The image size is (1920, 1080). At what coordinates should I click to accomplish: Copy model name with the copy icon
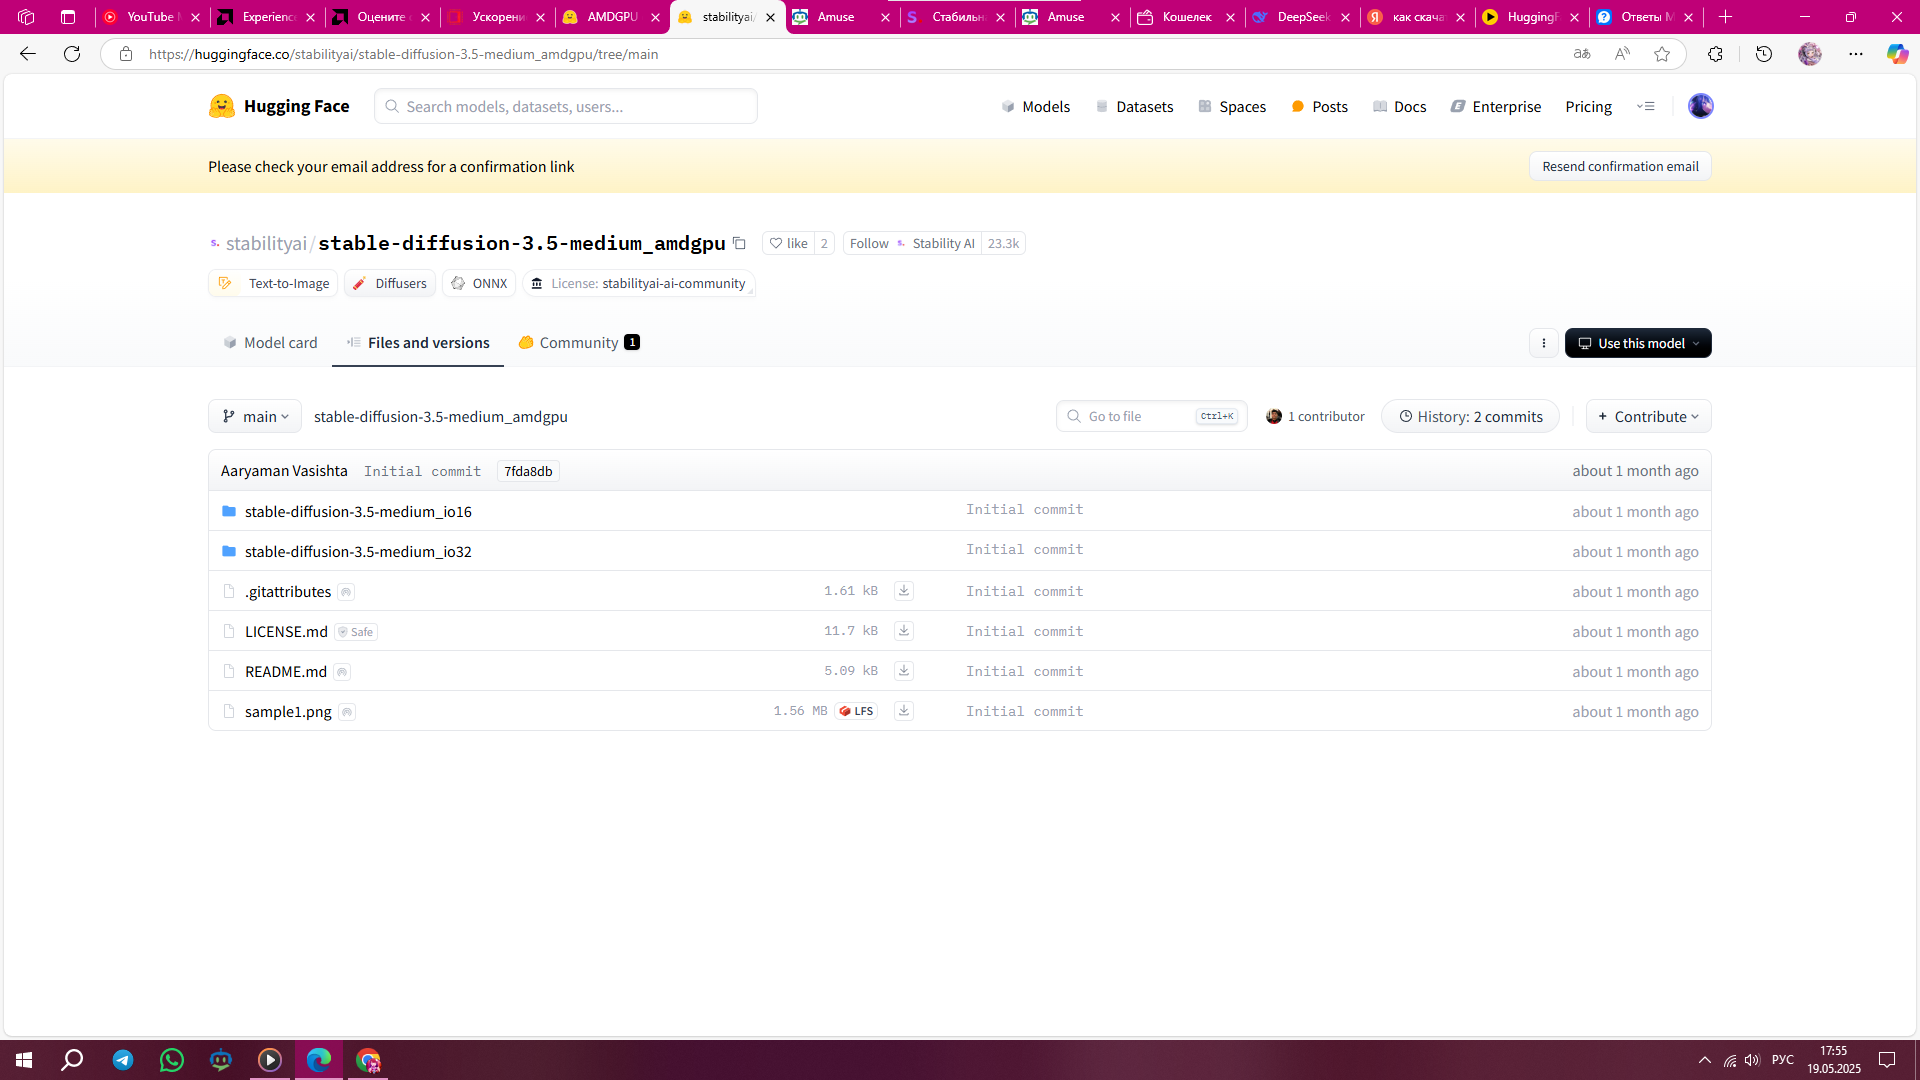739,243
